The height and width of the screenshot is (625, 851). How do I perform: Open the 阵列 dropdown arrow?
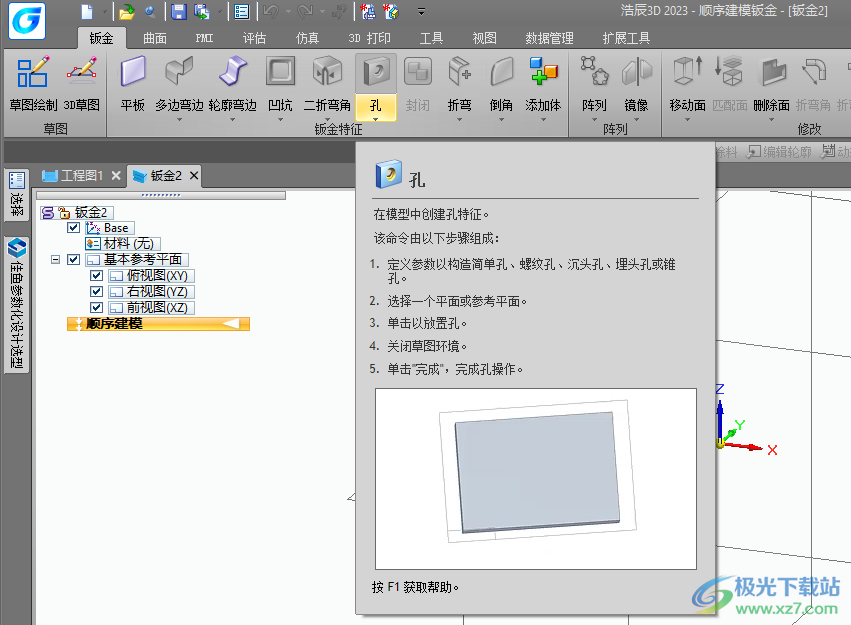(594, 119)
